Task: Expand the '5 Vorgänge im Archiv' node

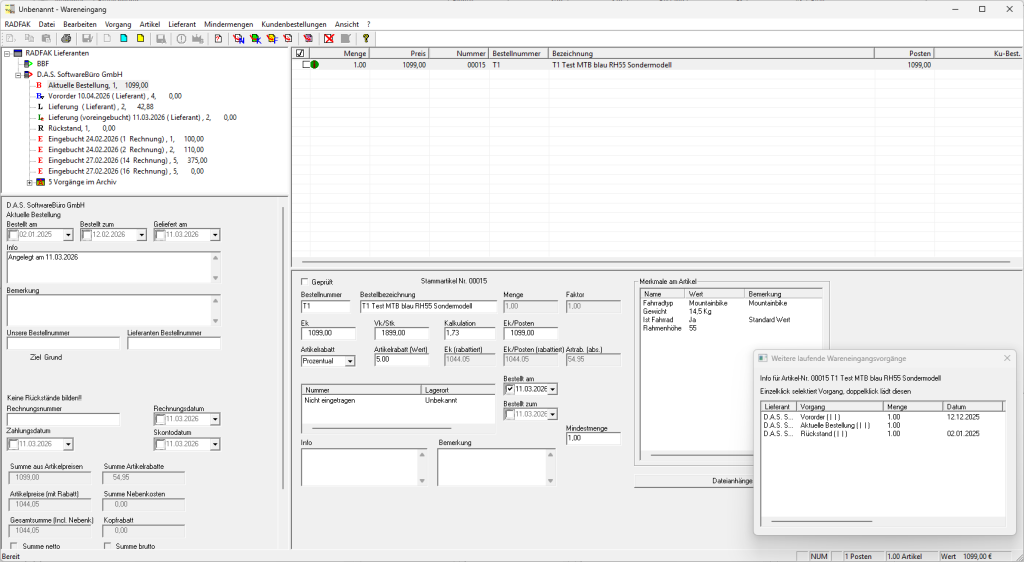Action: point(30,182)
